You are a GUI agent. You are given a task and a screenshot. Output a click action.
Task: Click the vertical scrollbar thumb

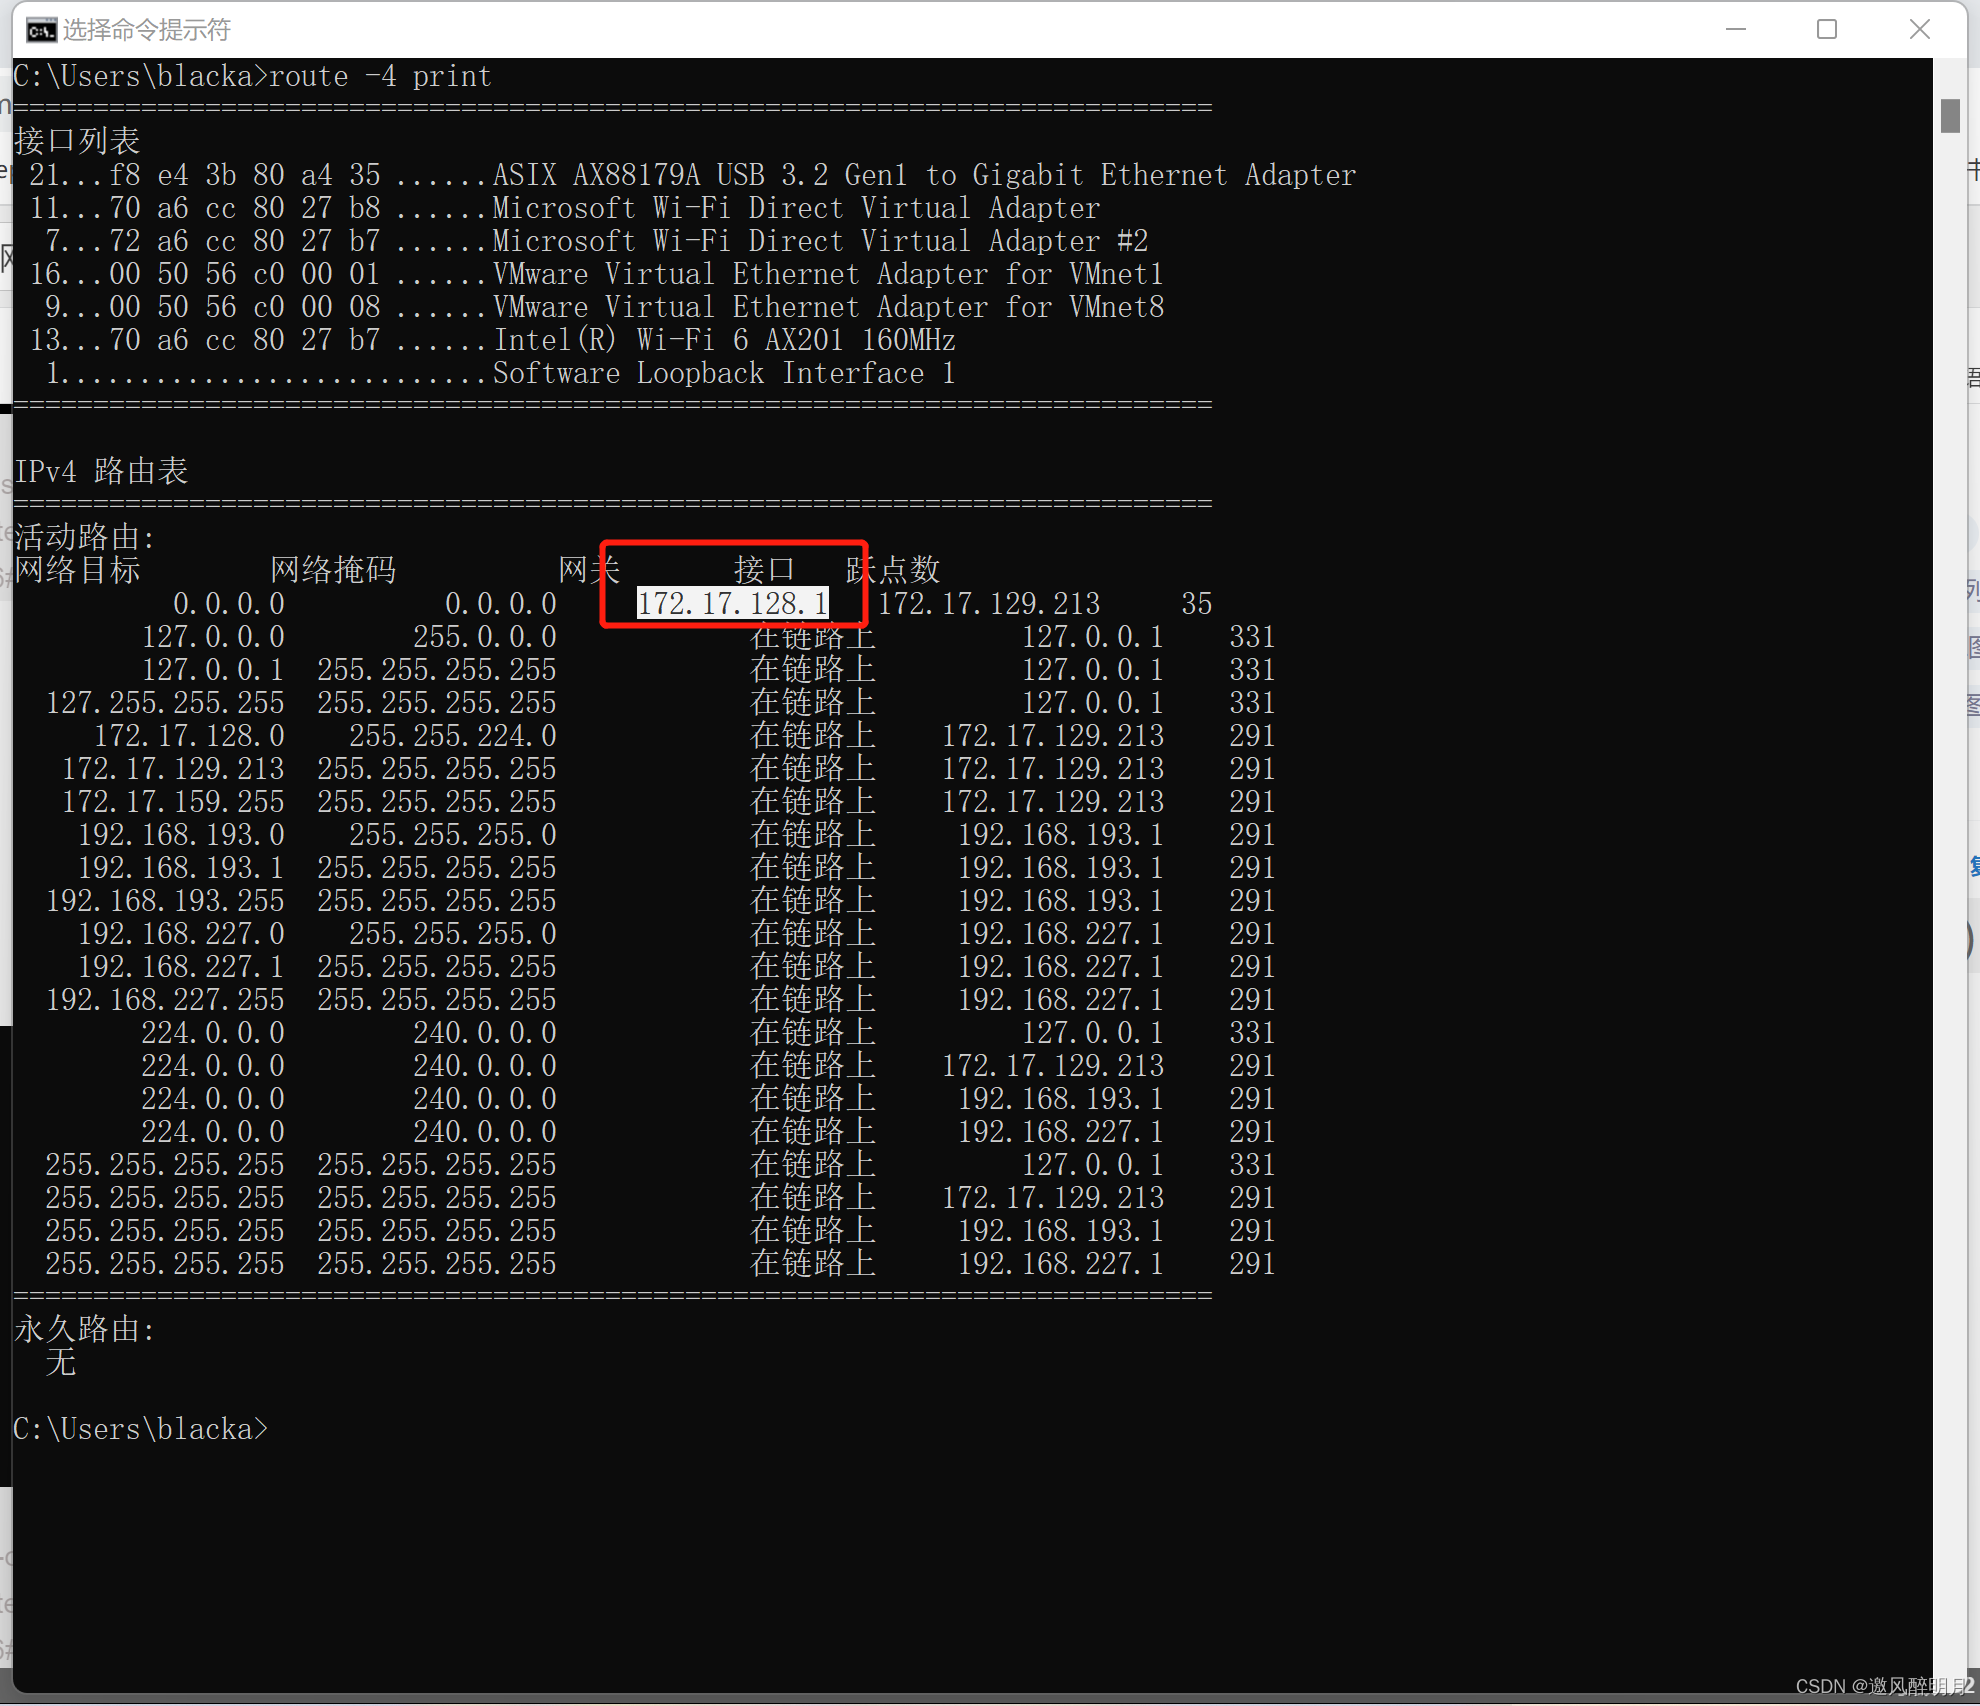click(x=1949, y=115)
